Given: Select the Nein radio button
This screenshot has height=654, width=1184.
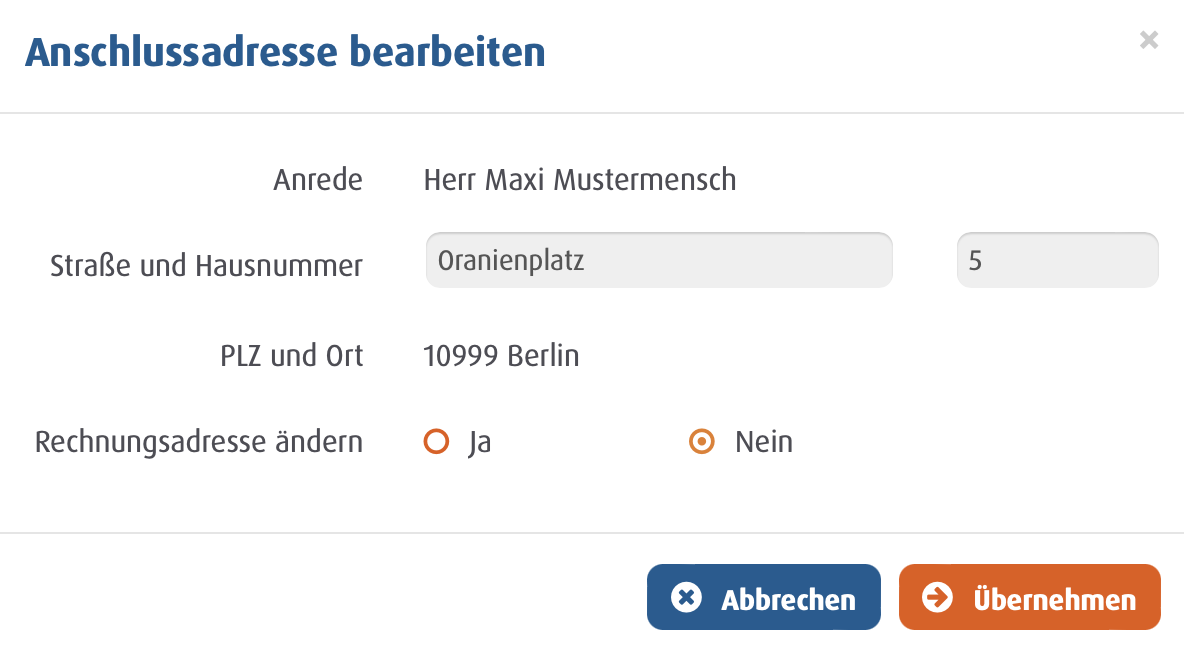Looking at the screenshot, I should coord(701,441).
